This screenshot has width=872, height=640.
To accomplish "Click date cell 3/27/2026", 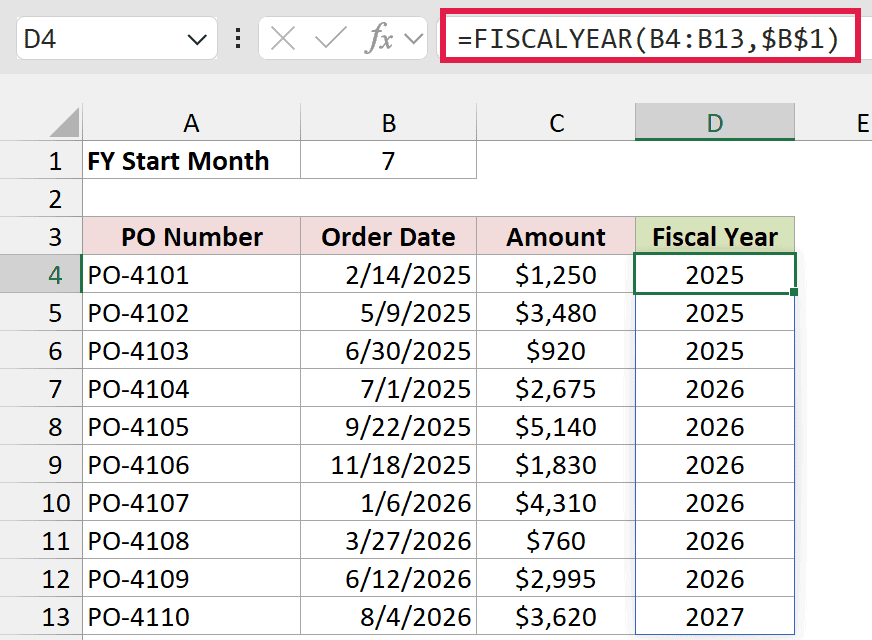I will click(x=389, y=540).
